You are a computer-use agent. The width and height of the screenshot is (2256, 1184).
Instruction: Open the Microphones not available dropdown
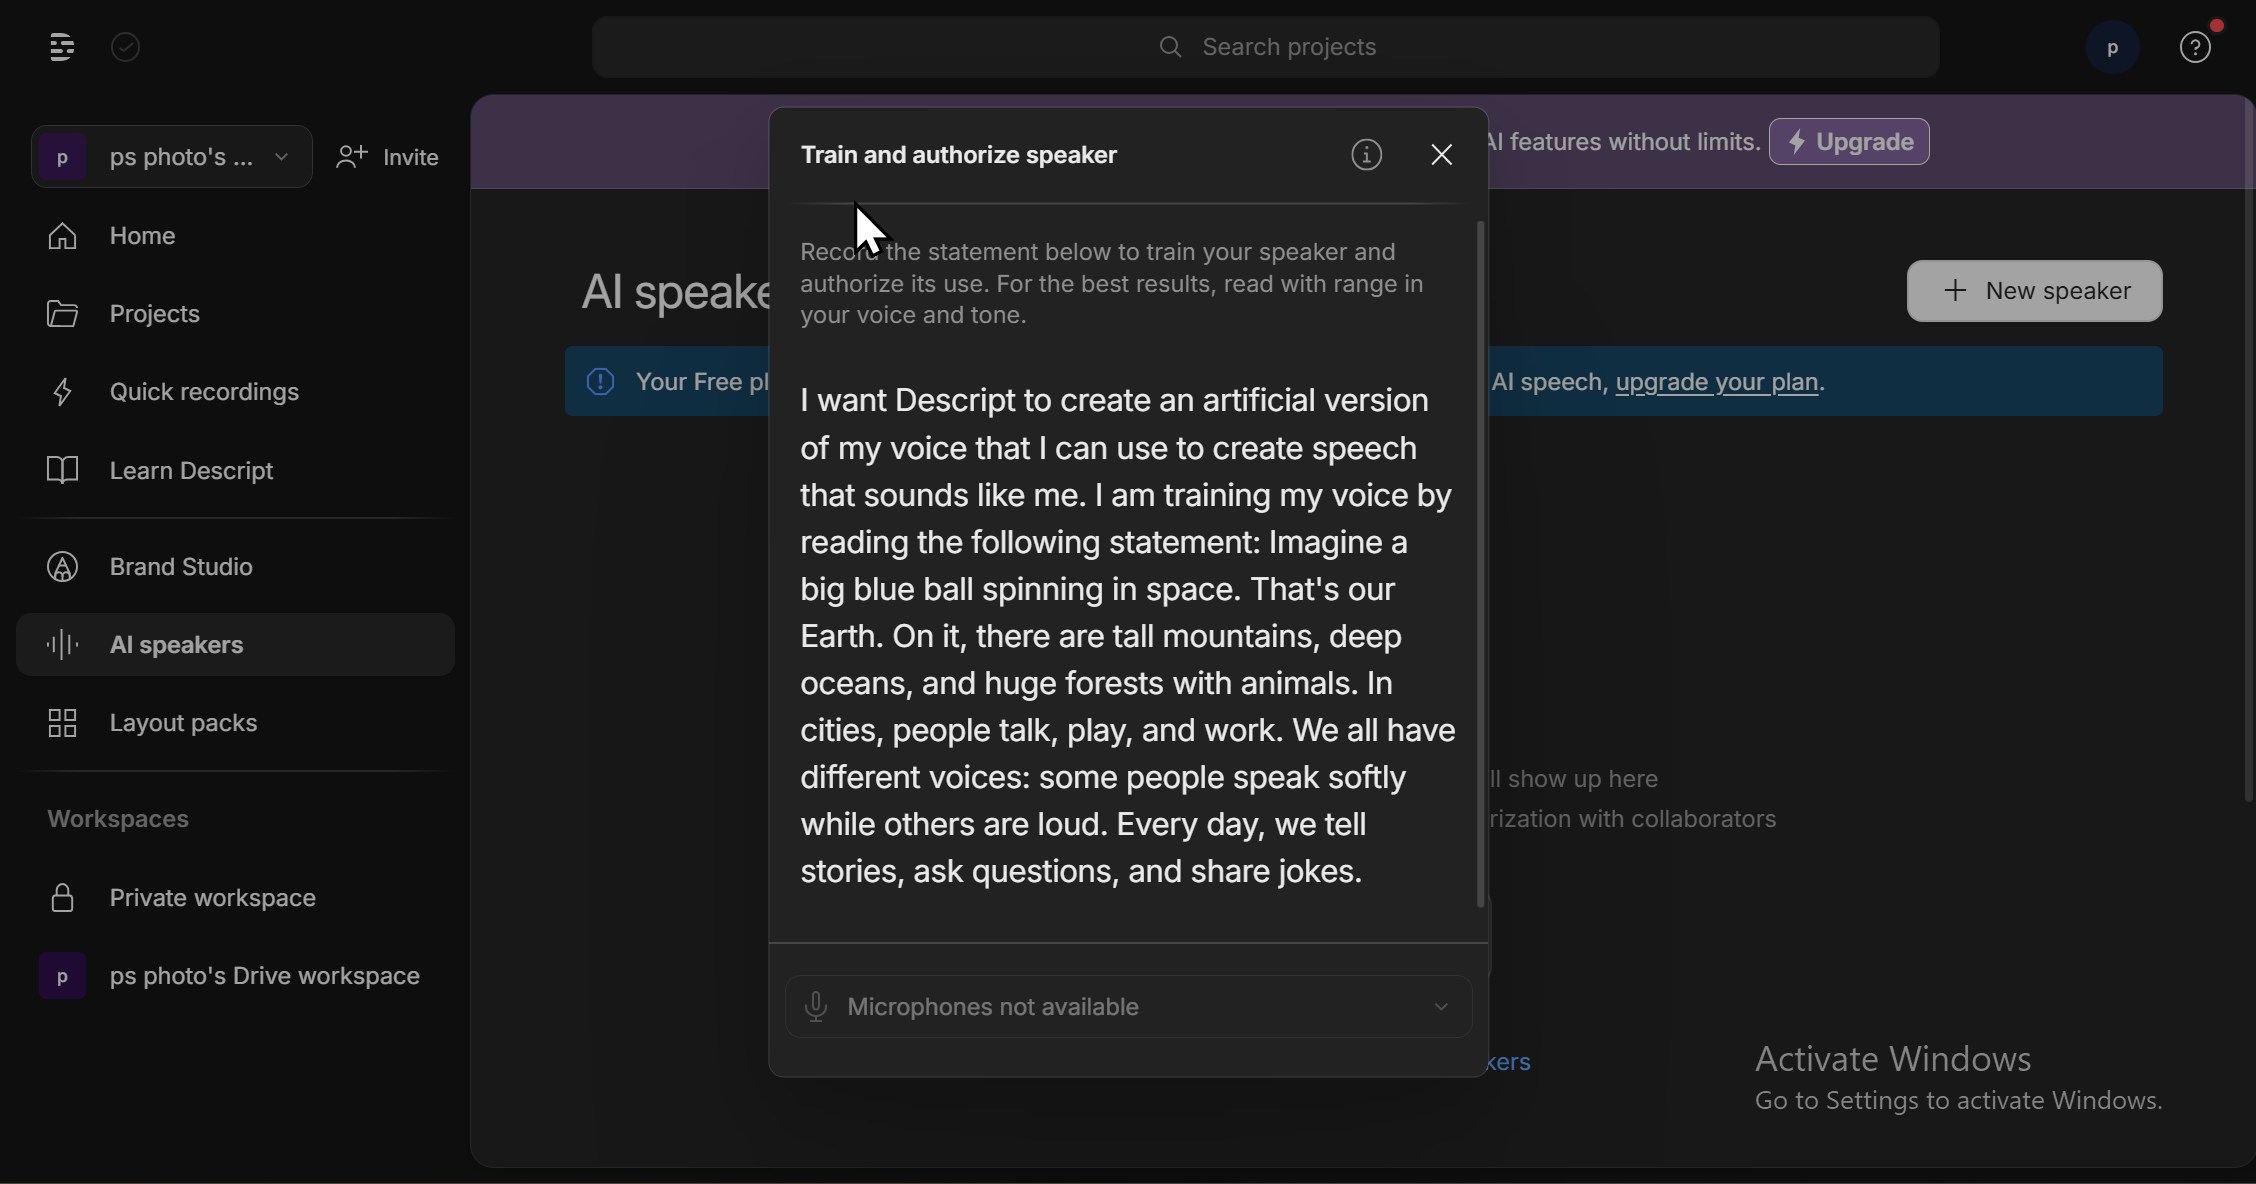pos(1128,1006)
